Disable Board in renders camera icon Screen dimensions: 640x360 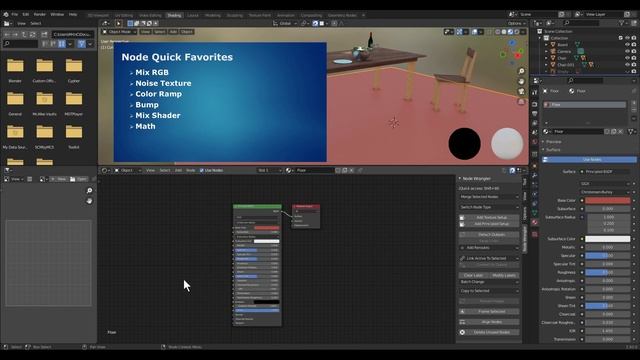634,44
